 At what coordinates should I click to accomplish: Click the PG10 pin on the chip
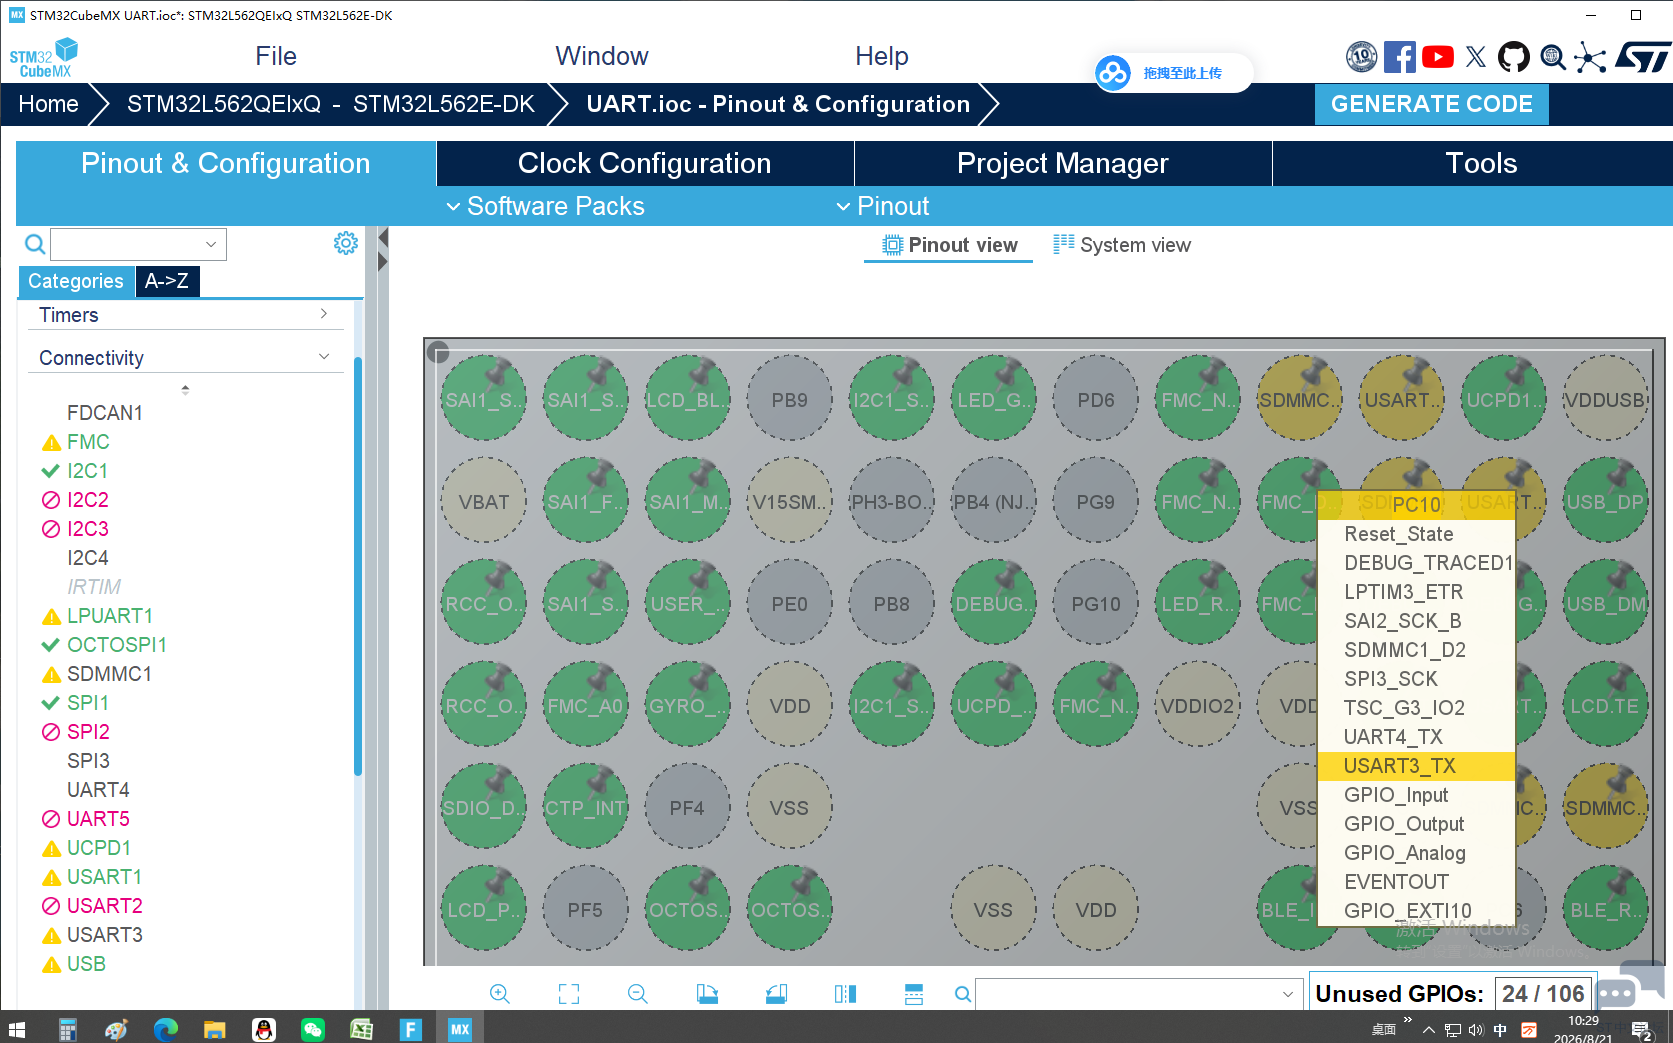[1096, 604]
